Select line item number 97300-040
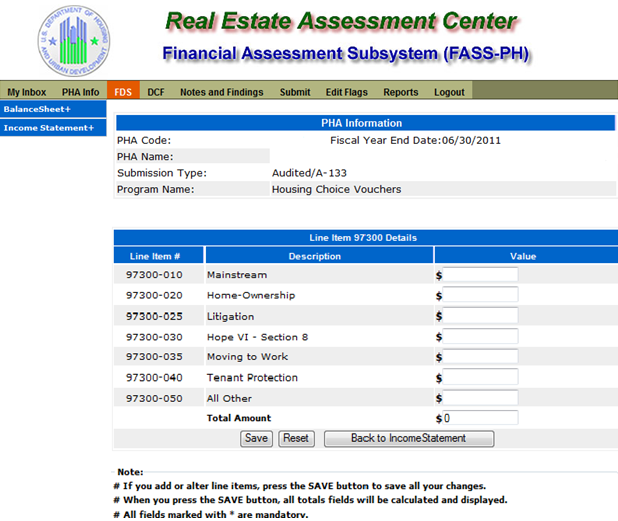The image size is (618, 521). 154,378
